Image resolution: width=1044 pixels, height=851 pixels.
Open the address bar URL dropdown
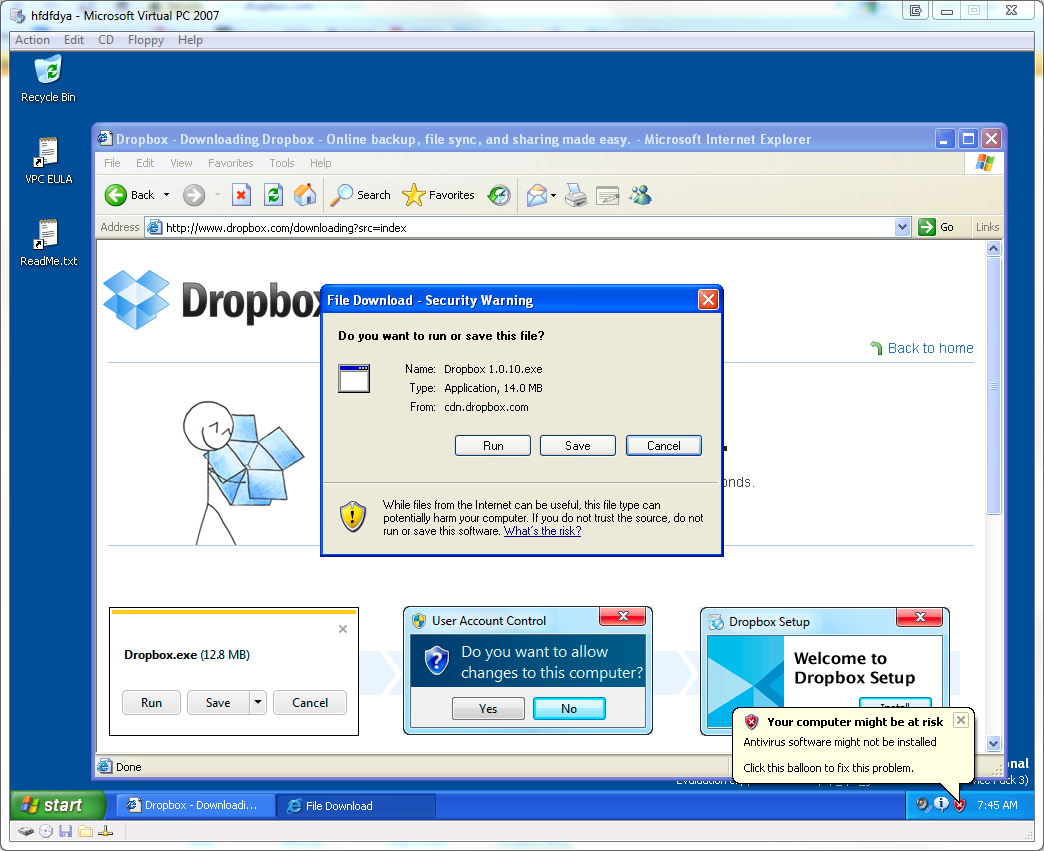[902, 227]
